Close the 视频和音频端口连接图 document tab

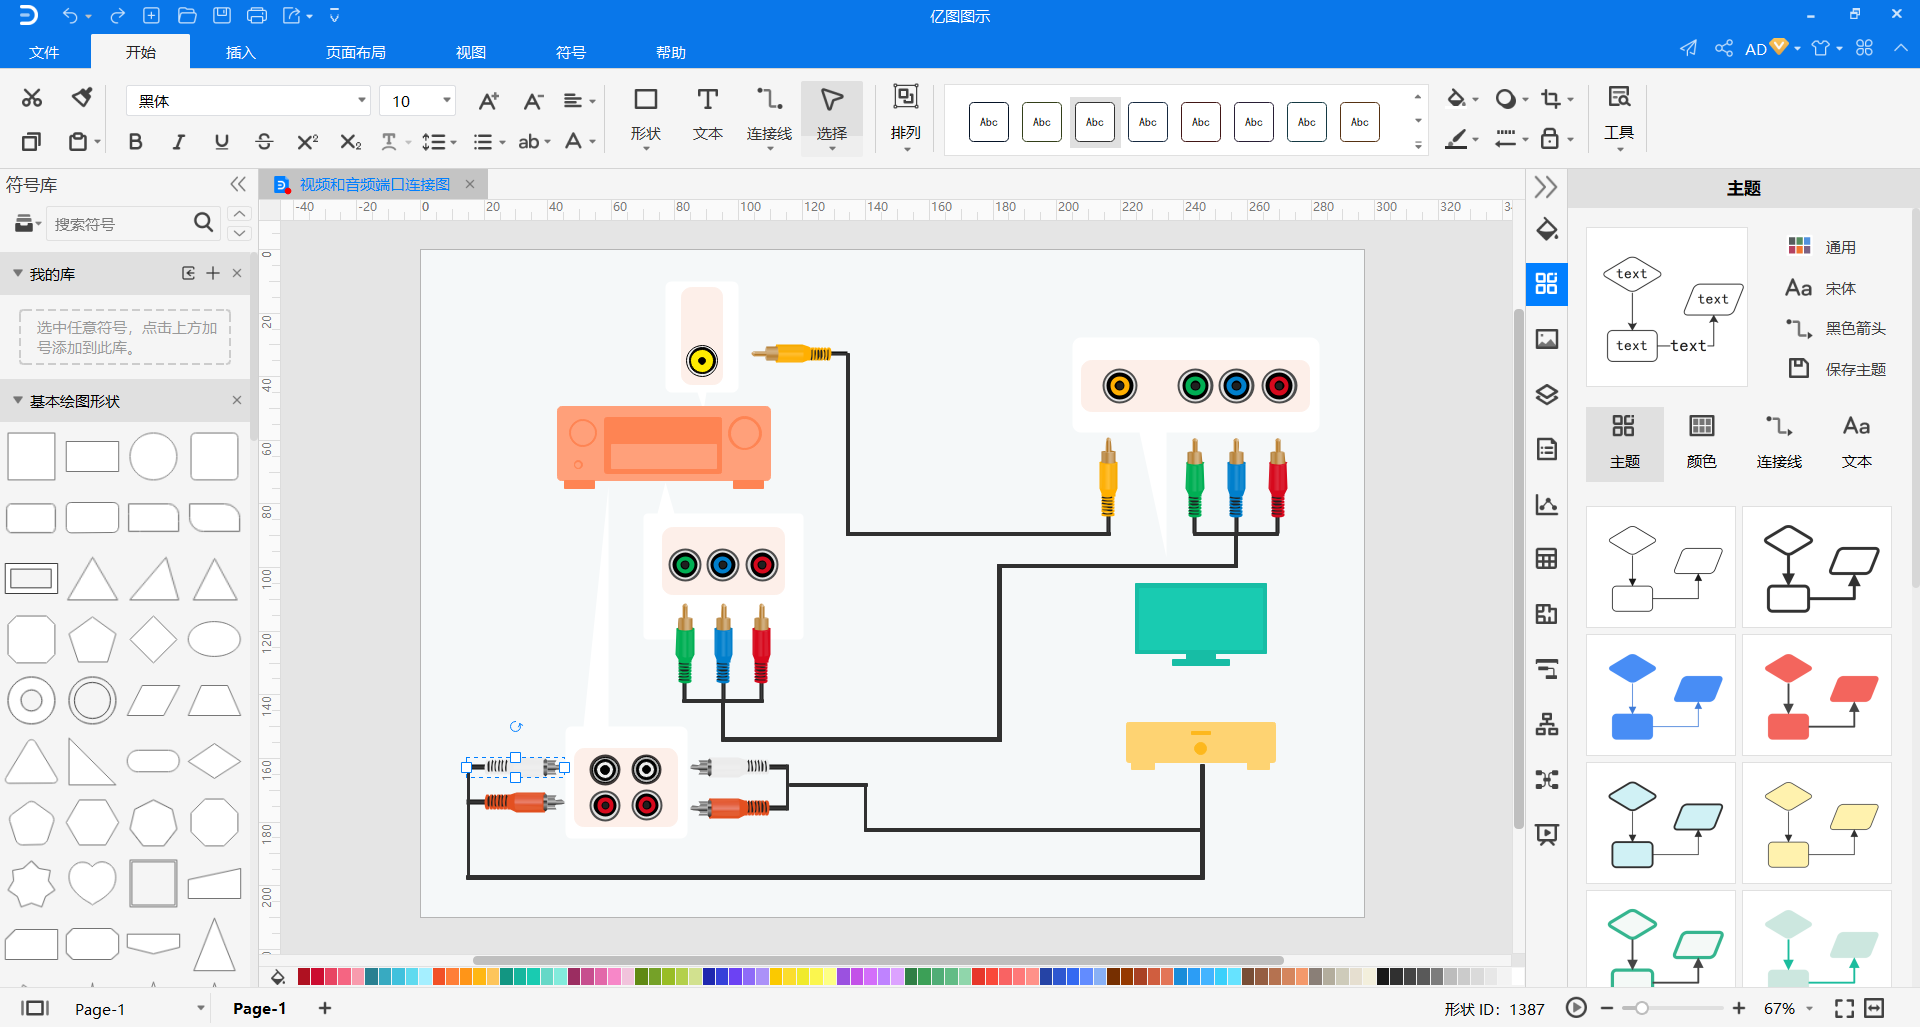pyautogui.click(x=470, y=184)
